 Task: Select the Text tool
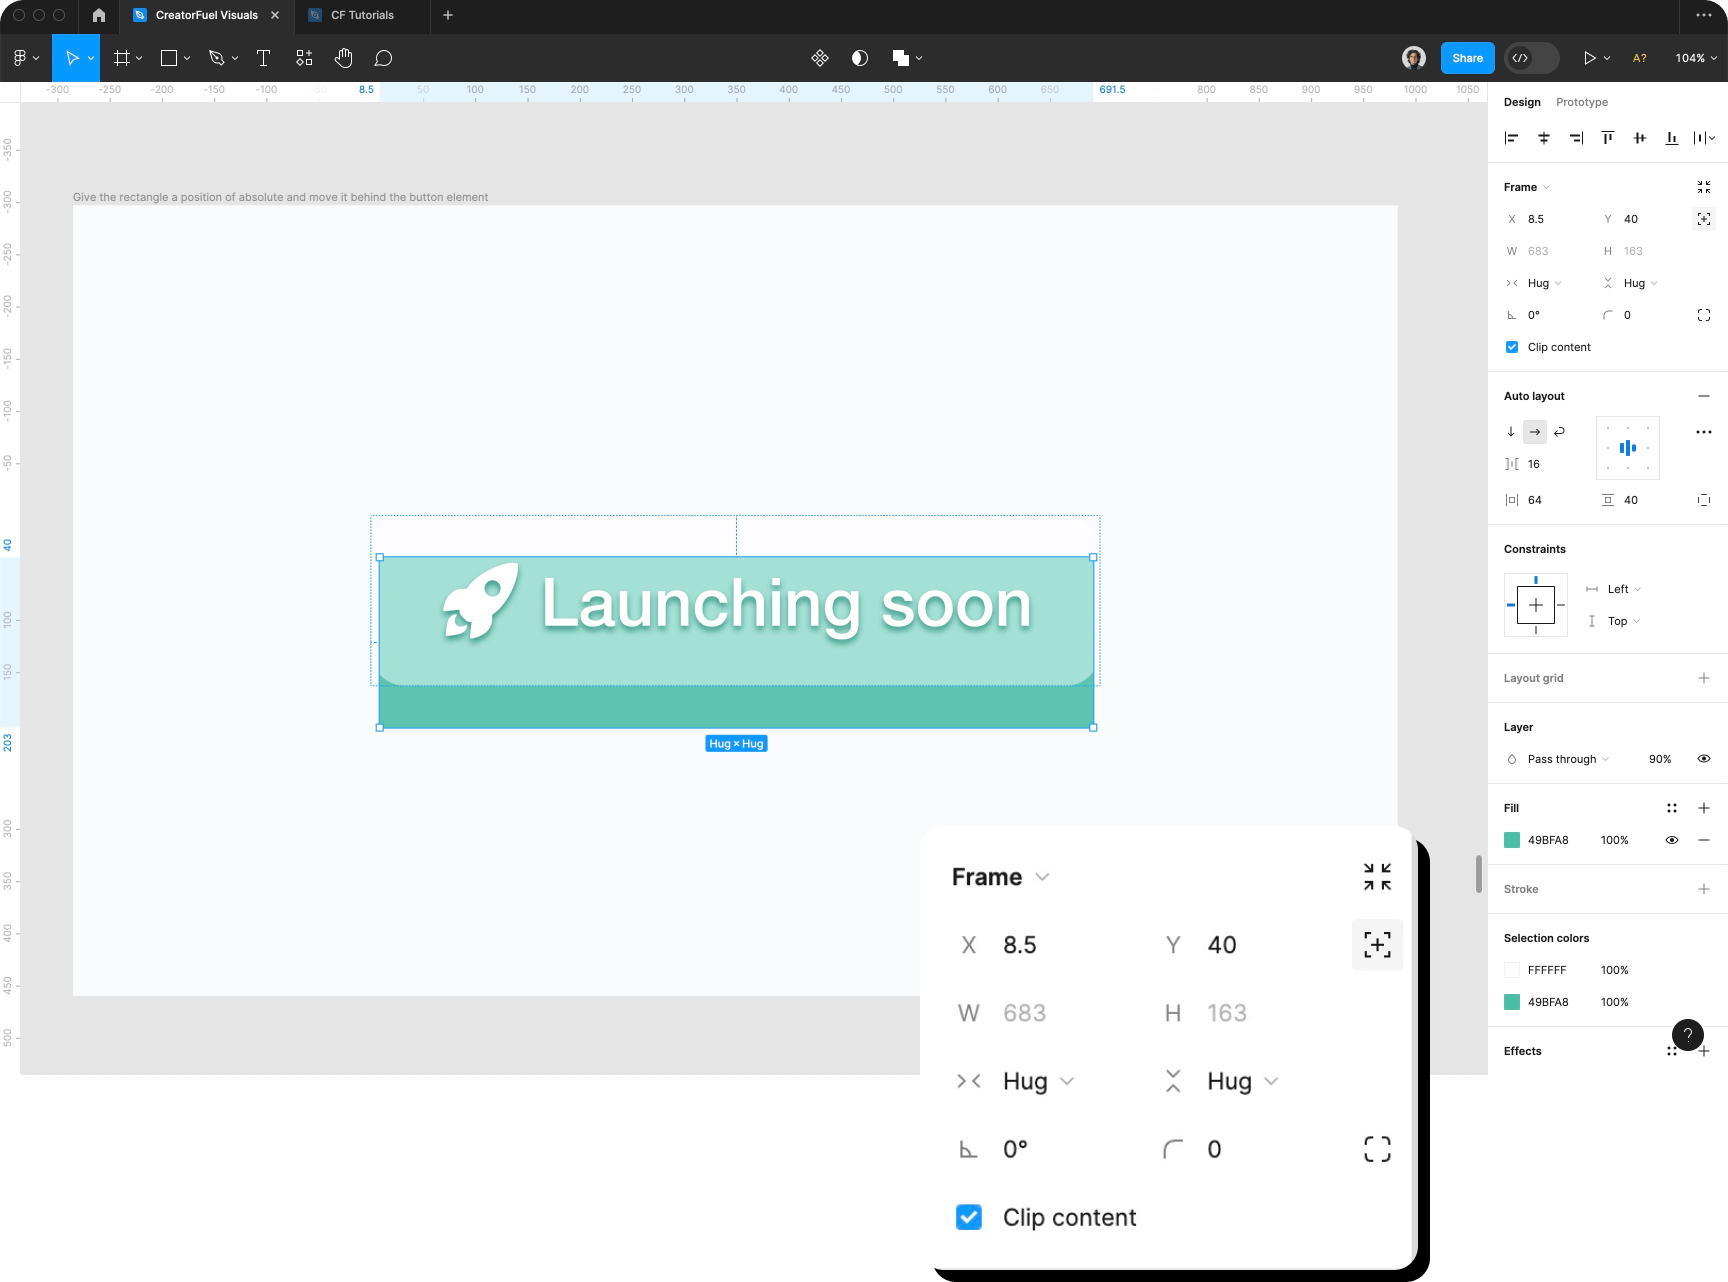tap(263, 57)
